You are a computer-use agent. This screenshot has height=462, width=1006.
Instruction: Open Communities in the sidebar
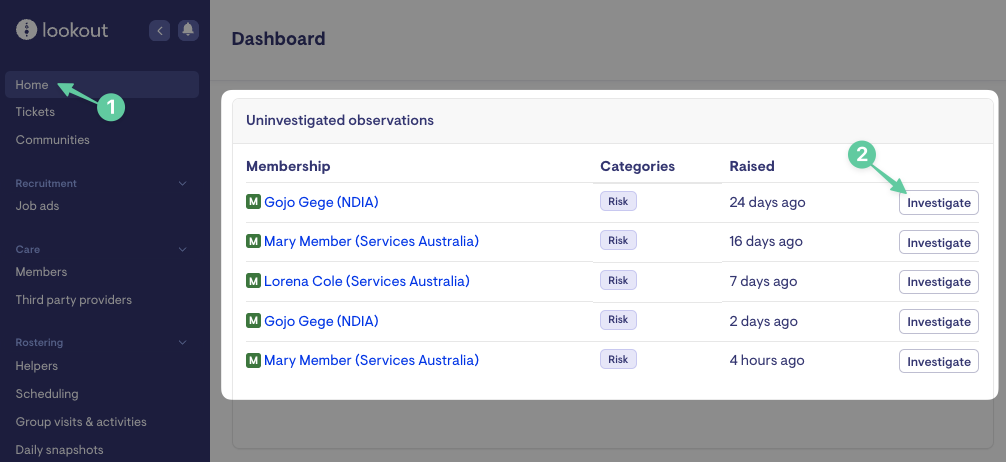pyautogui.click(x=52, y=140)
